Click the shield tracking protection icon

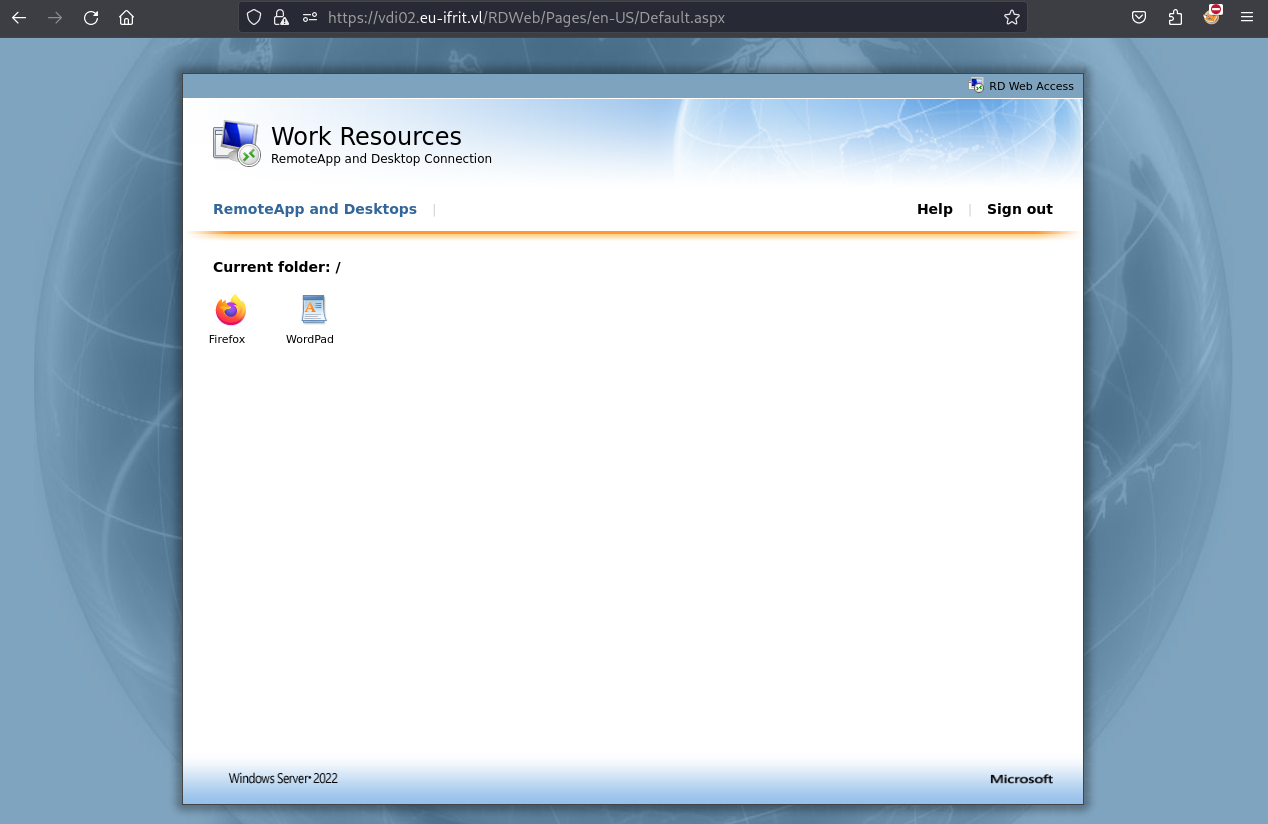coord(254,17)
